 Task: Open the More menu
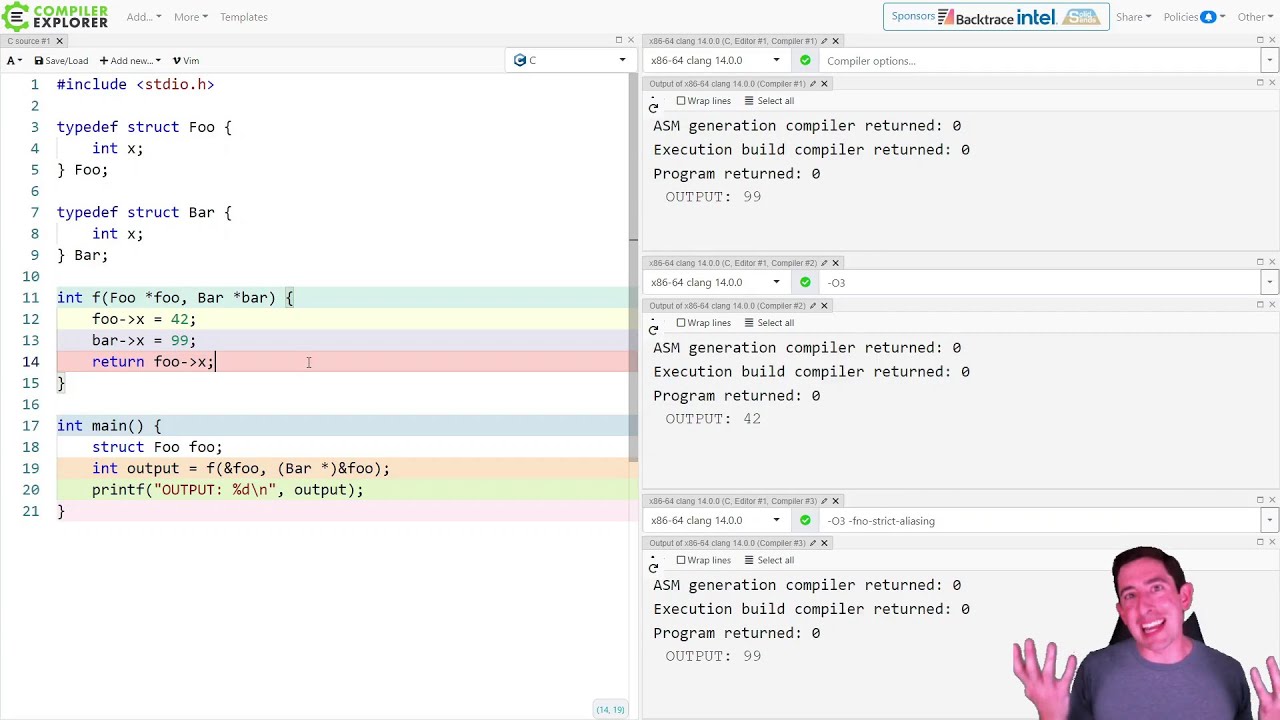point(191,17)
